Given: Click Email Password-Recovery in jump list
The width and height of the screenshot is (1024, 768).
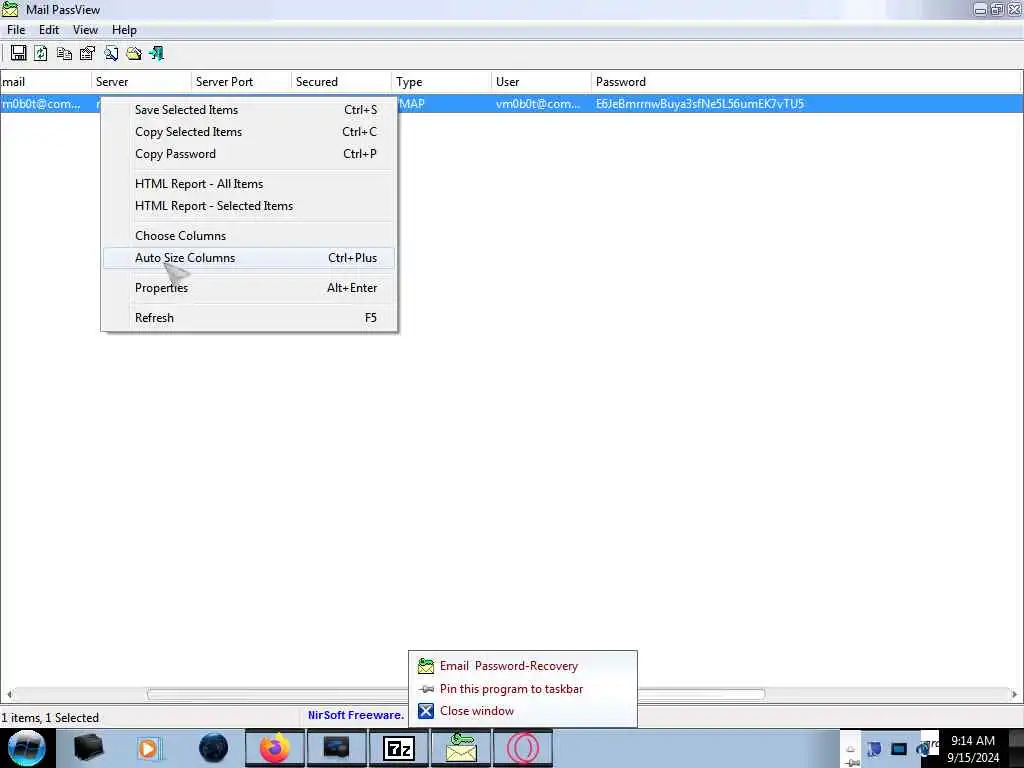Looking at the screenshot, I should click(522, 666).
